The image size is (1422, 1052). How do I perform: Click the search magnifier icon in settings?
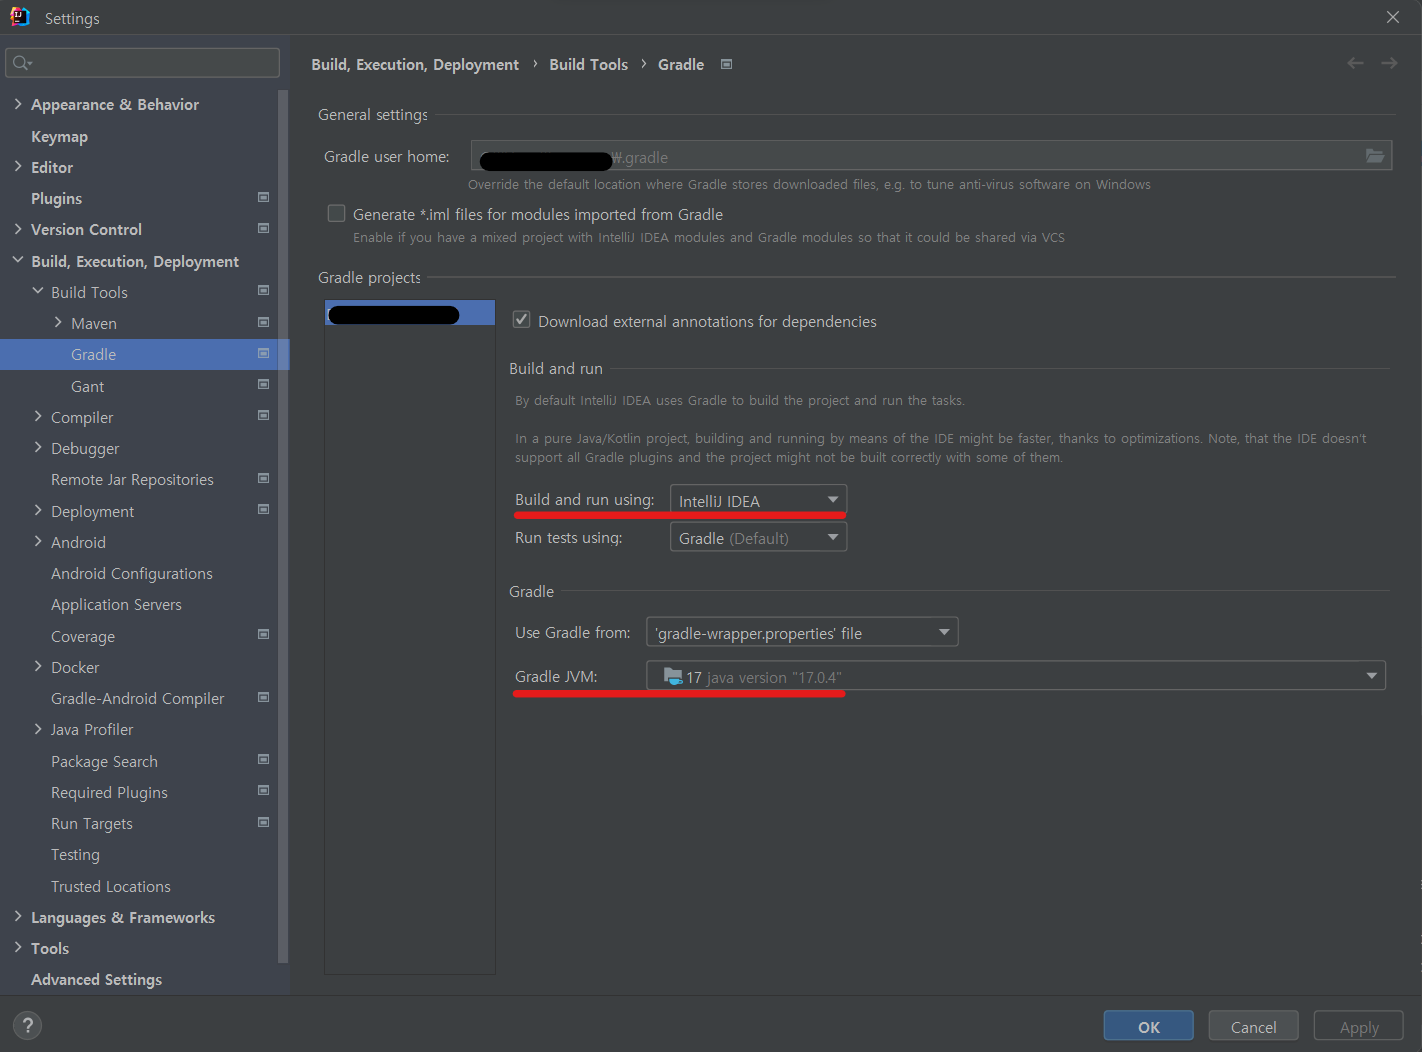pos(21,63)
